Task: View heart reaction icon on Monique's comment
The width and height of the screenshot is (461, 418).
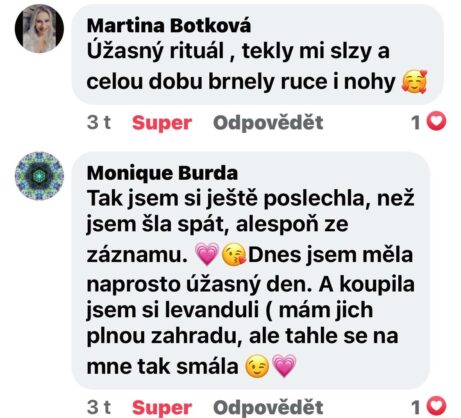Action: click(x=436, y=406)
